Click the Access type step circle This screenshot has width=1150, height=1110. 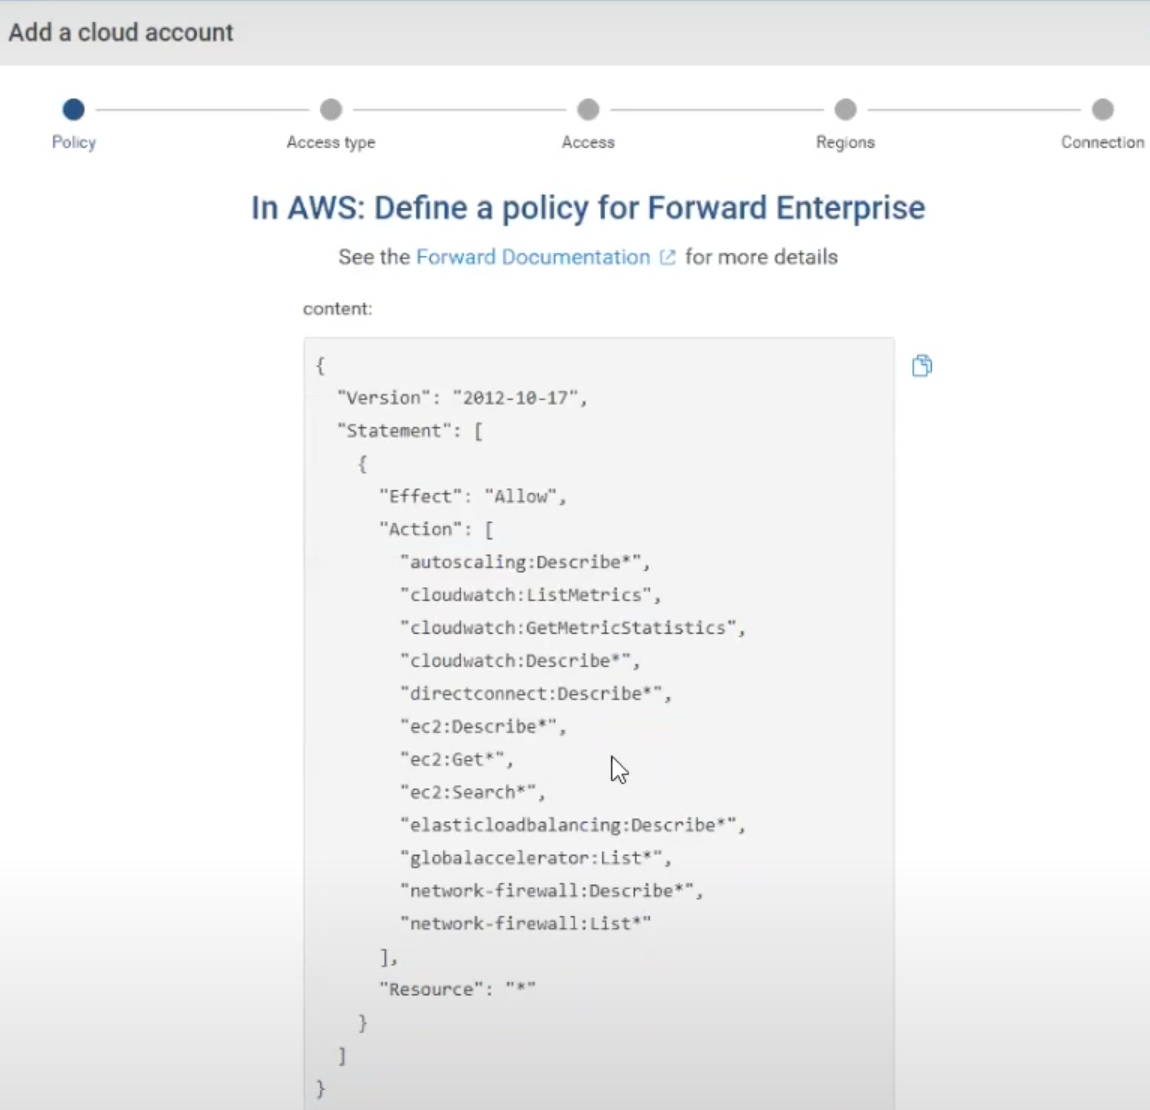point(331,109)
